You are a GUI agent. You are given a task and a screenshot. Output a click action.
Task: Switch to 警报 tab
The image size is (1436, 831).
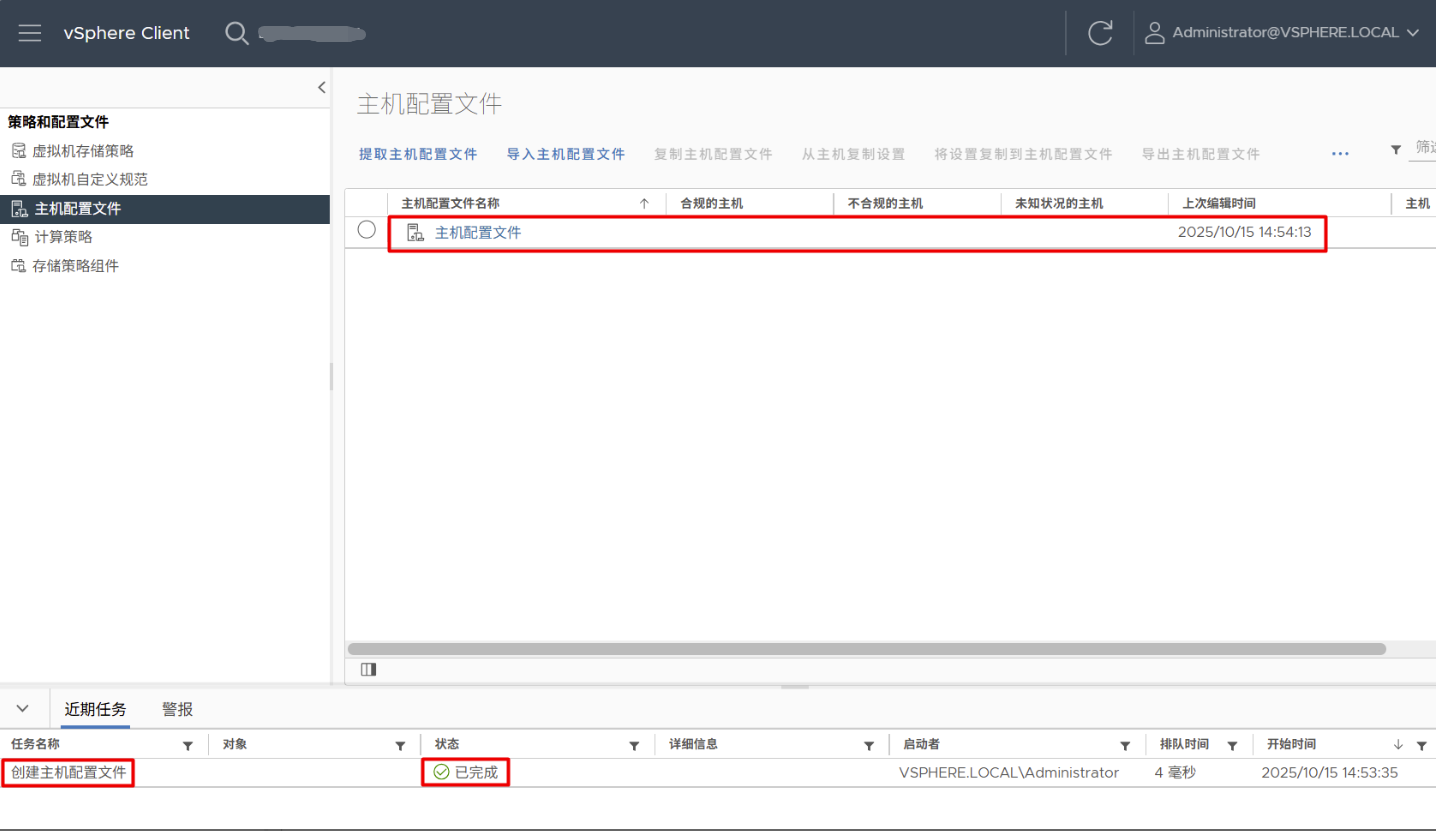coord(177,709)
